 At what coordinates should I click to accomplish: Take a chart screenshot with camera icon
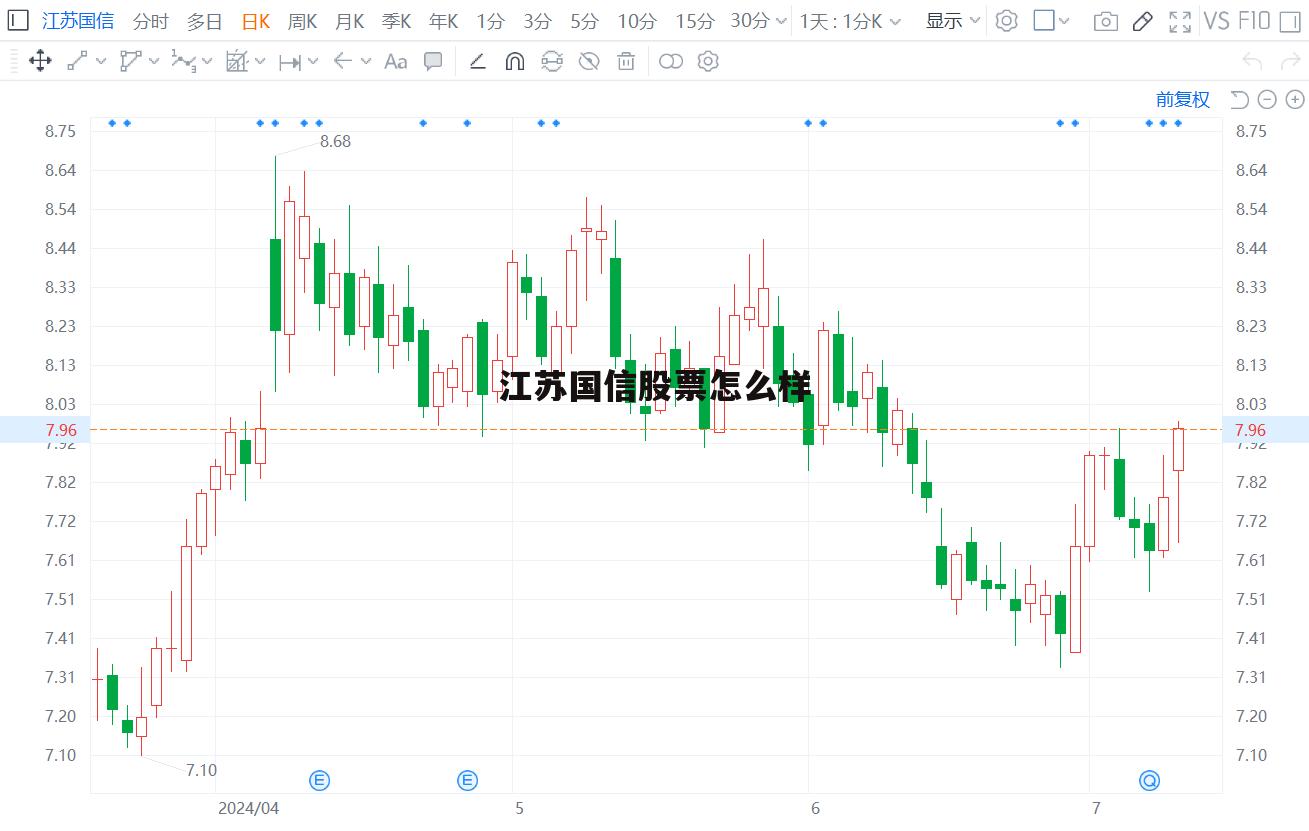1105,21
